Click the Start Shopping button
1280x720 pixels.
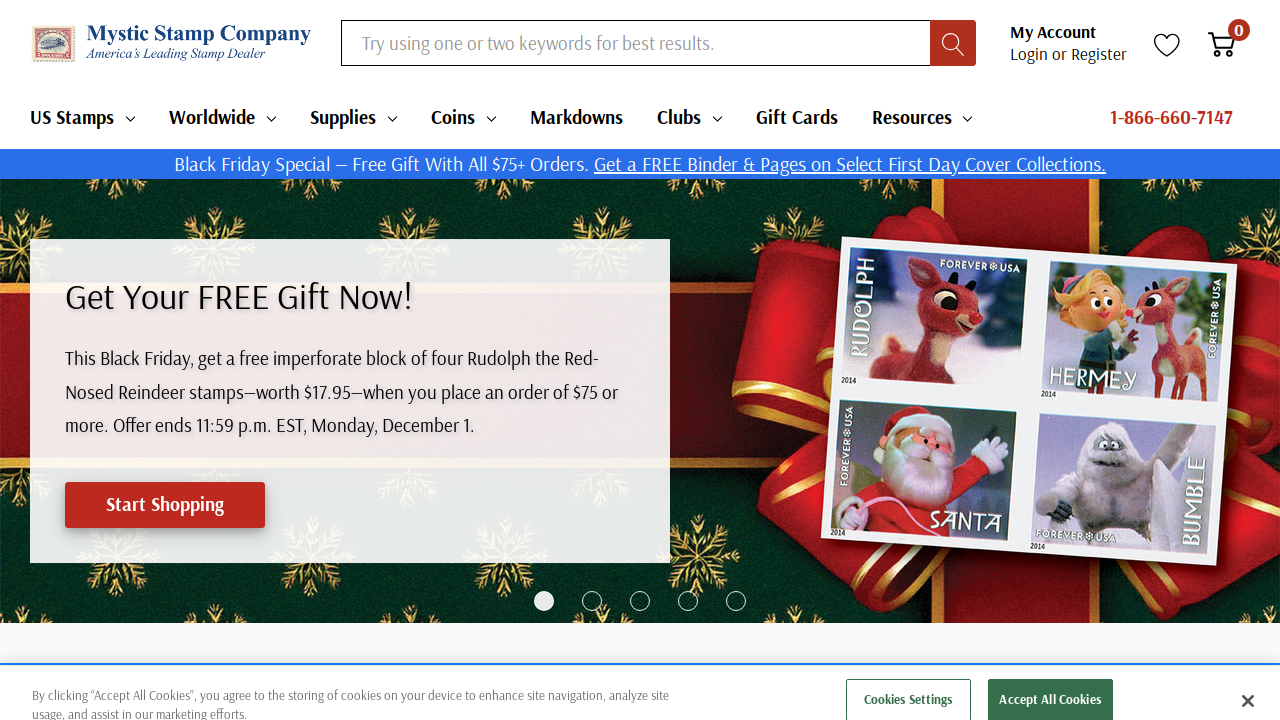[x=165, y=505]
